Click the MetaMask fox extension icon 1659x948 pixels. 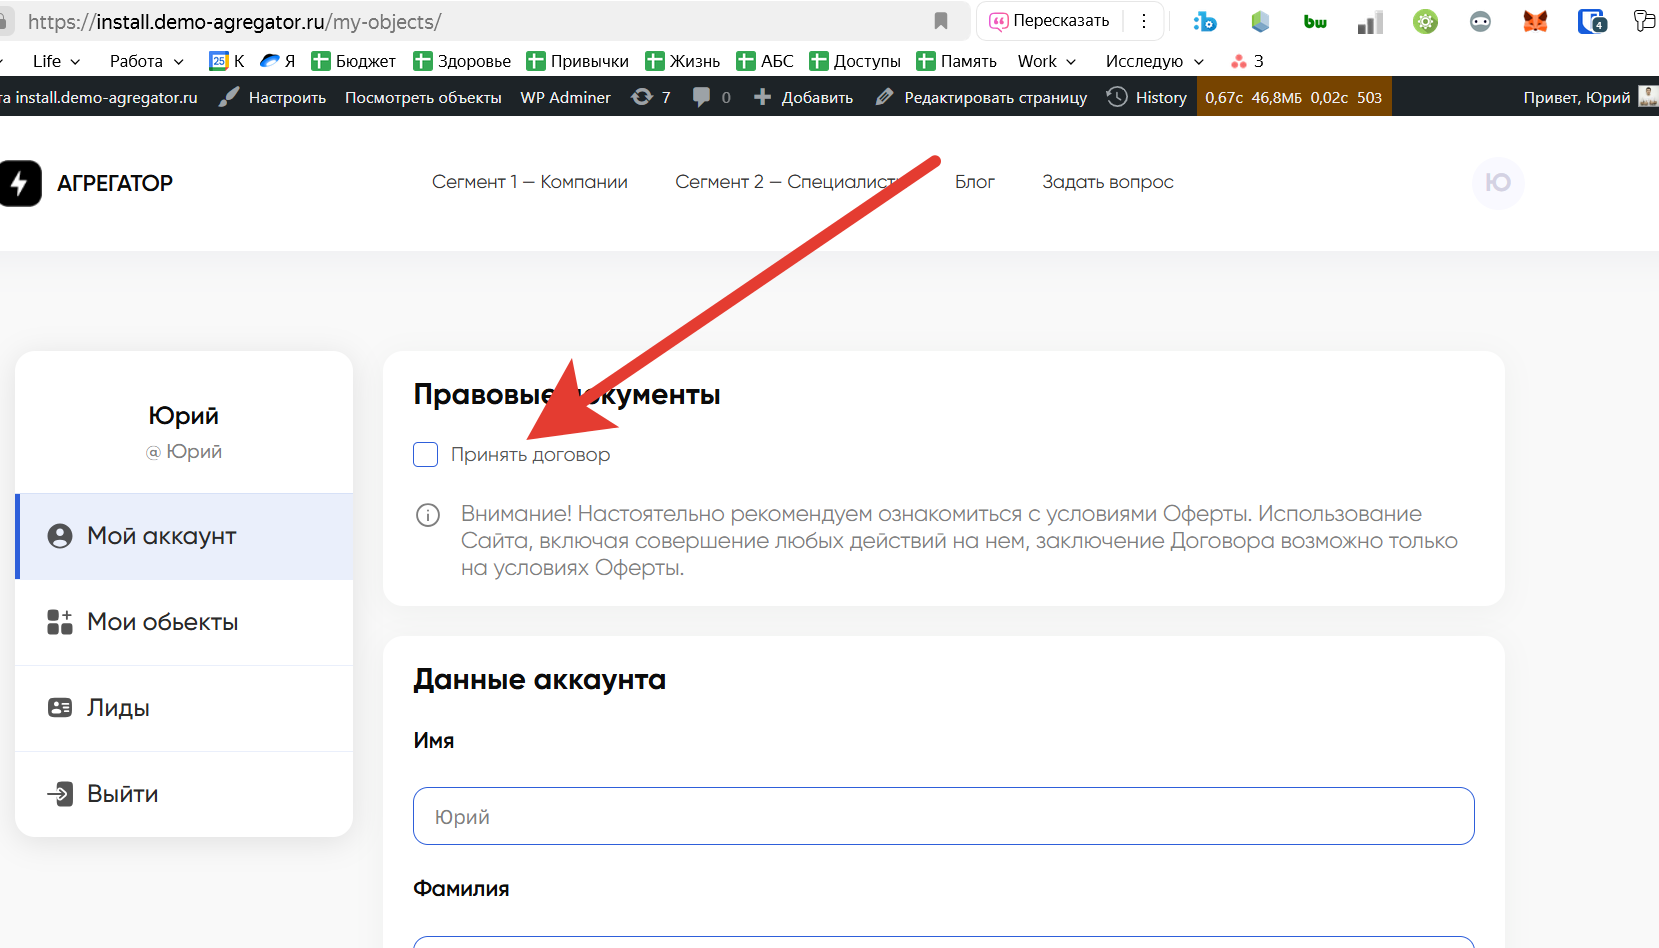click(x=1535, y=21)
